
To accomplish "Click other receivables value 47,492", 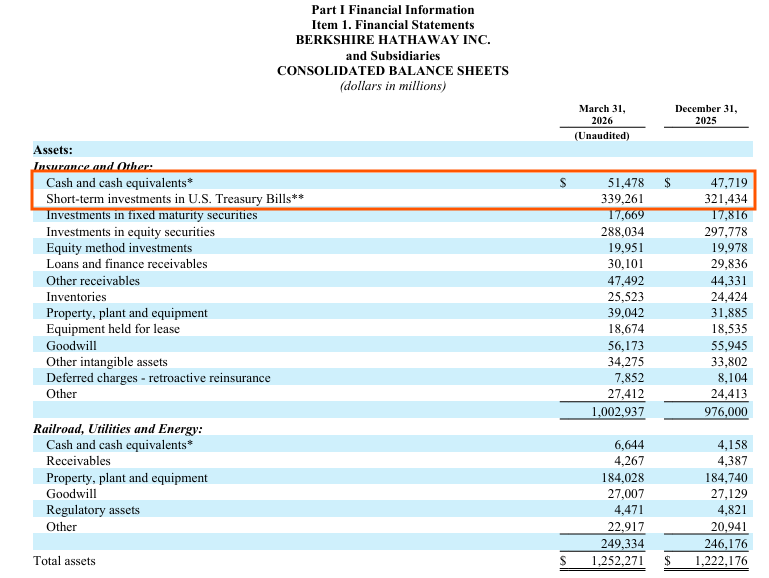I will [x=626, y=280].
